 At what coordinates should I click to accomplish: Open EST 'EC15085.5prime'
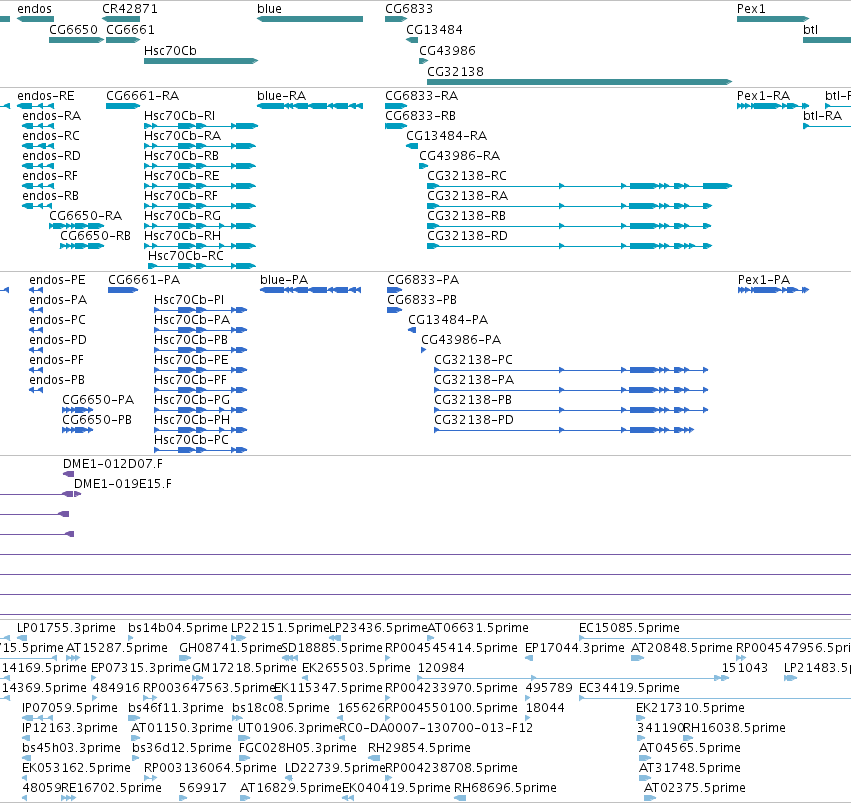629,628
